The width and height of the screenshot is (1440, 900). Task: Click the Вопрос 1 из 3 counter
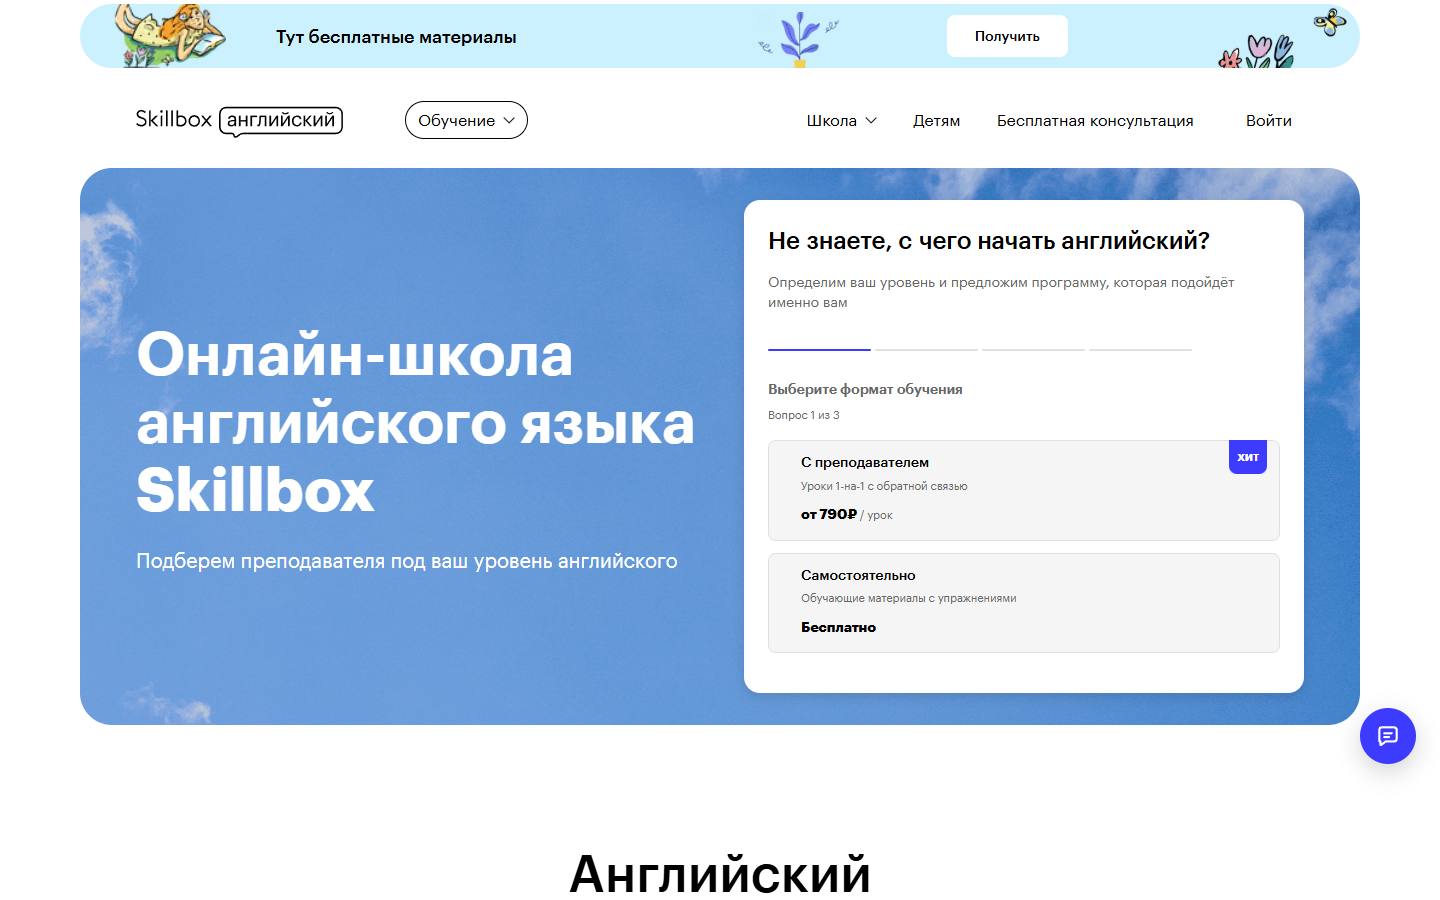click(804, 415)
